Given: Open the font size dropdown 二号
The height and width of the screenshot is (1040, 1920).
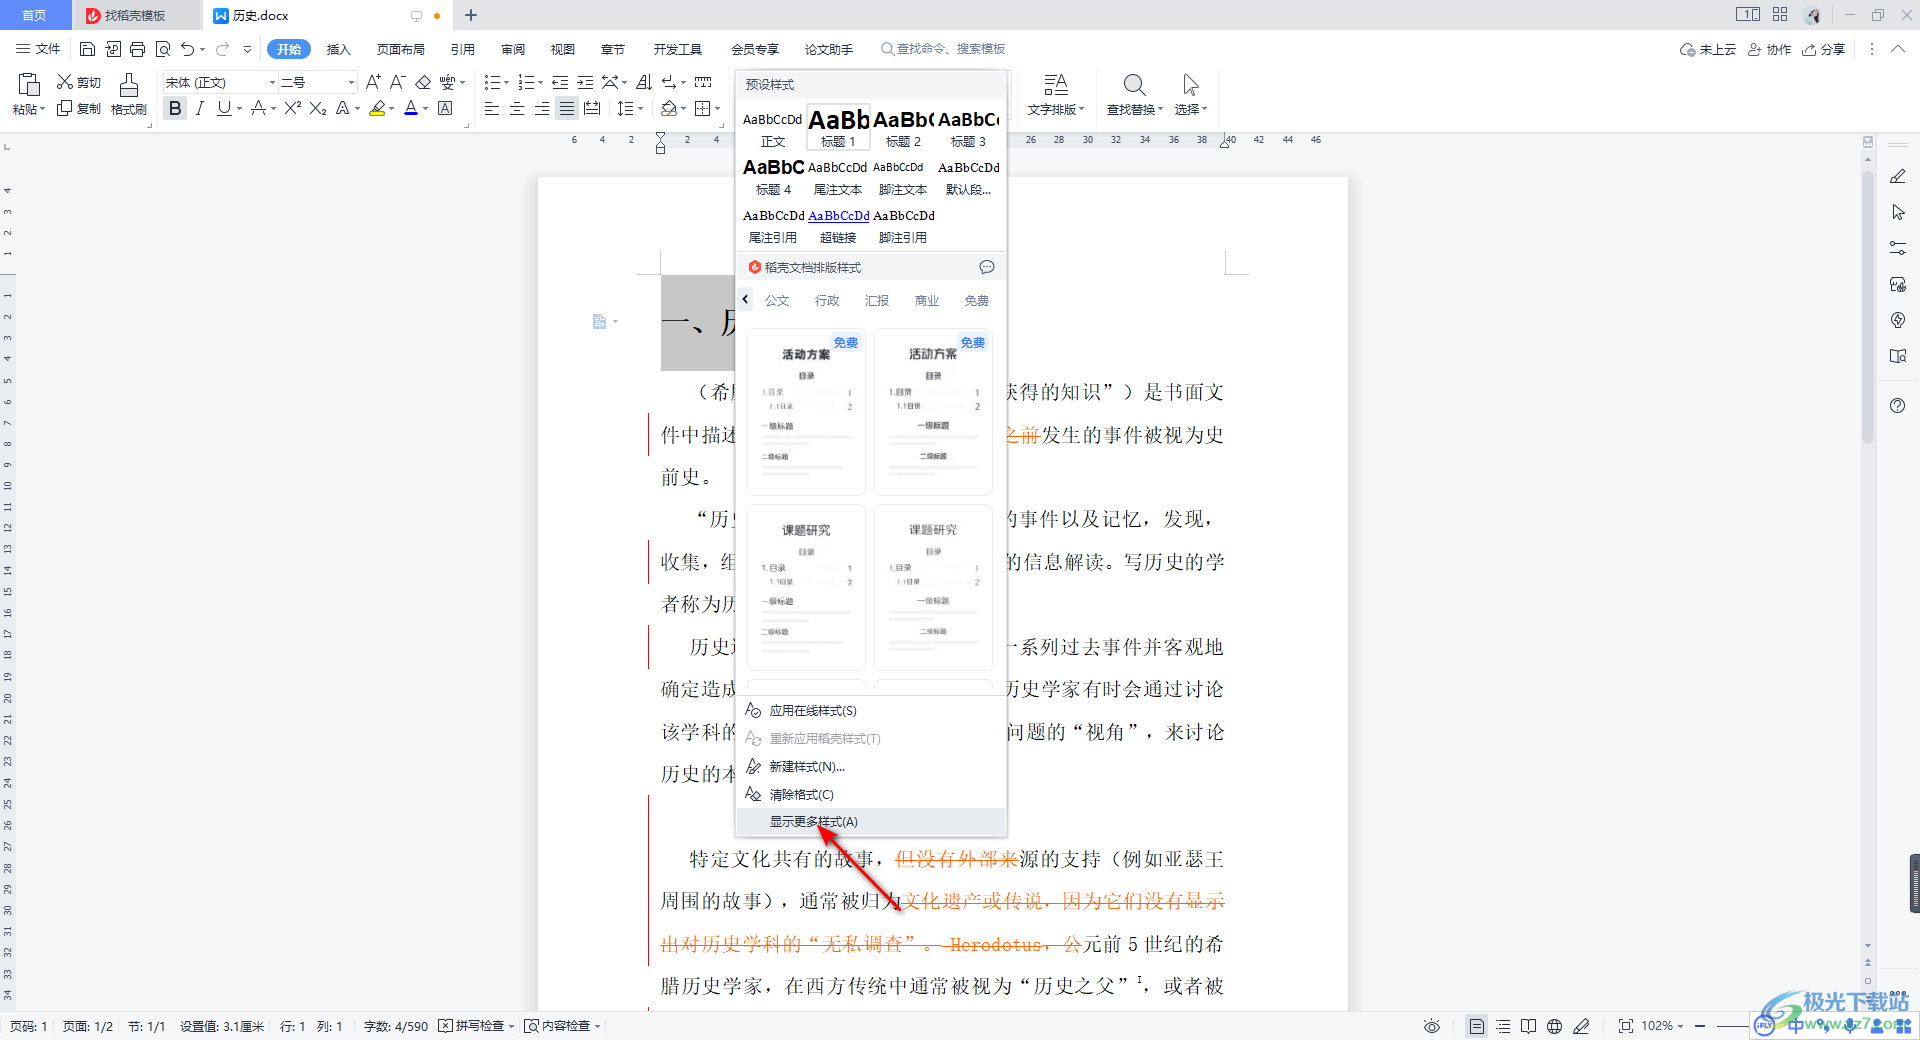Looking at the screenshot, I should [x=350, y=82].
